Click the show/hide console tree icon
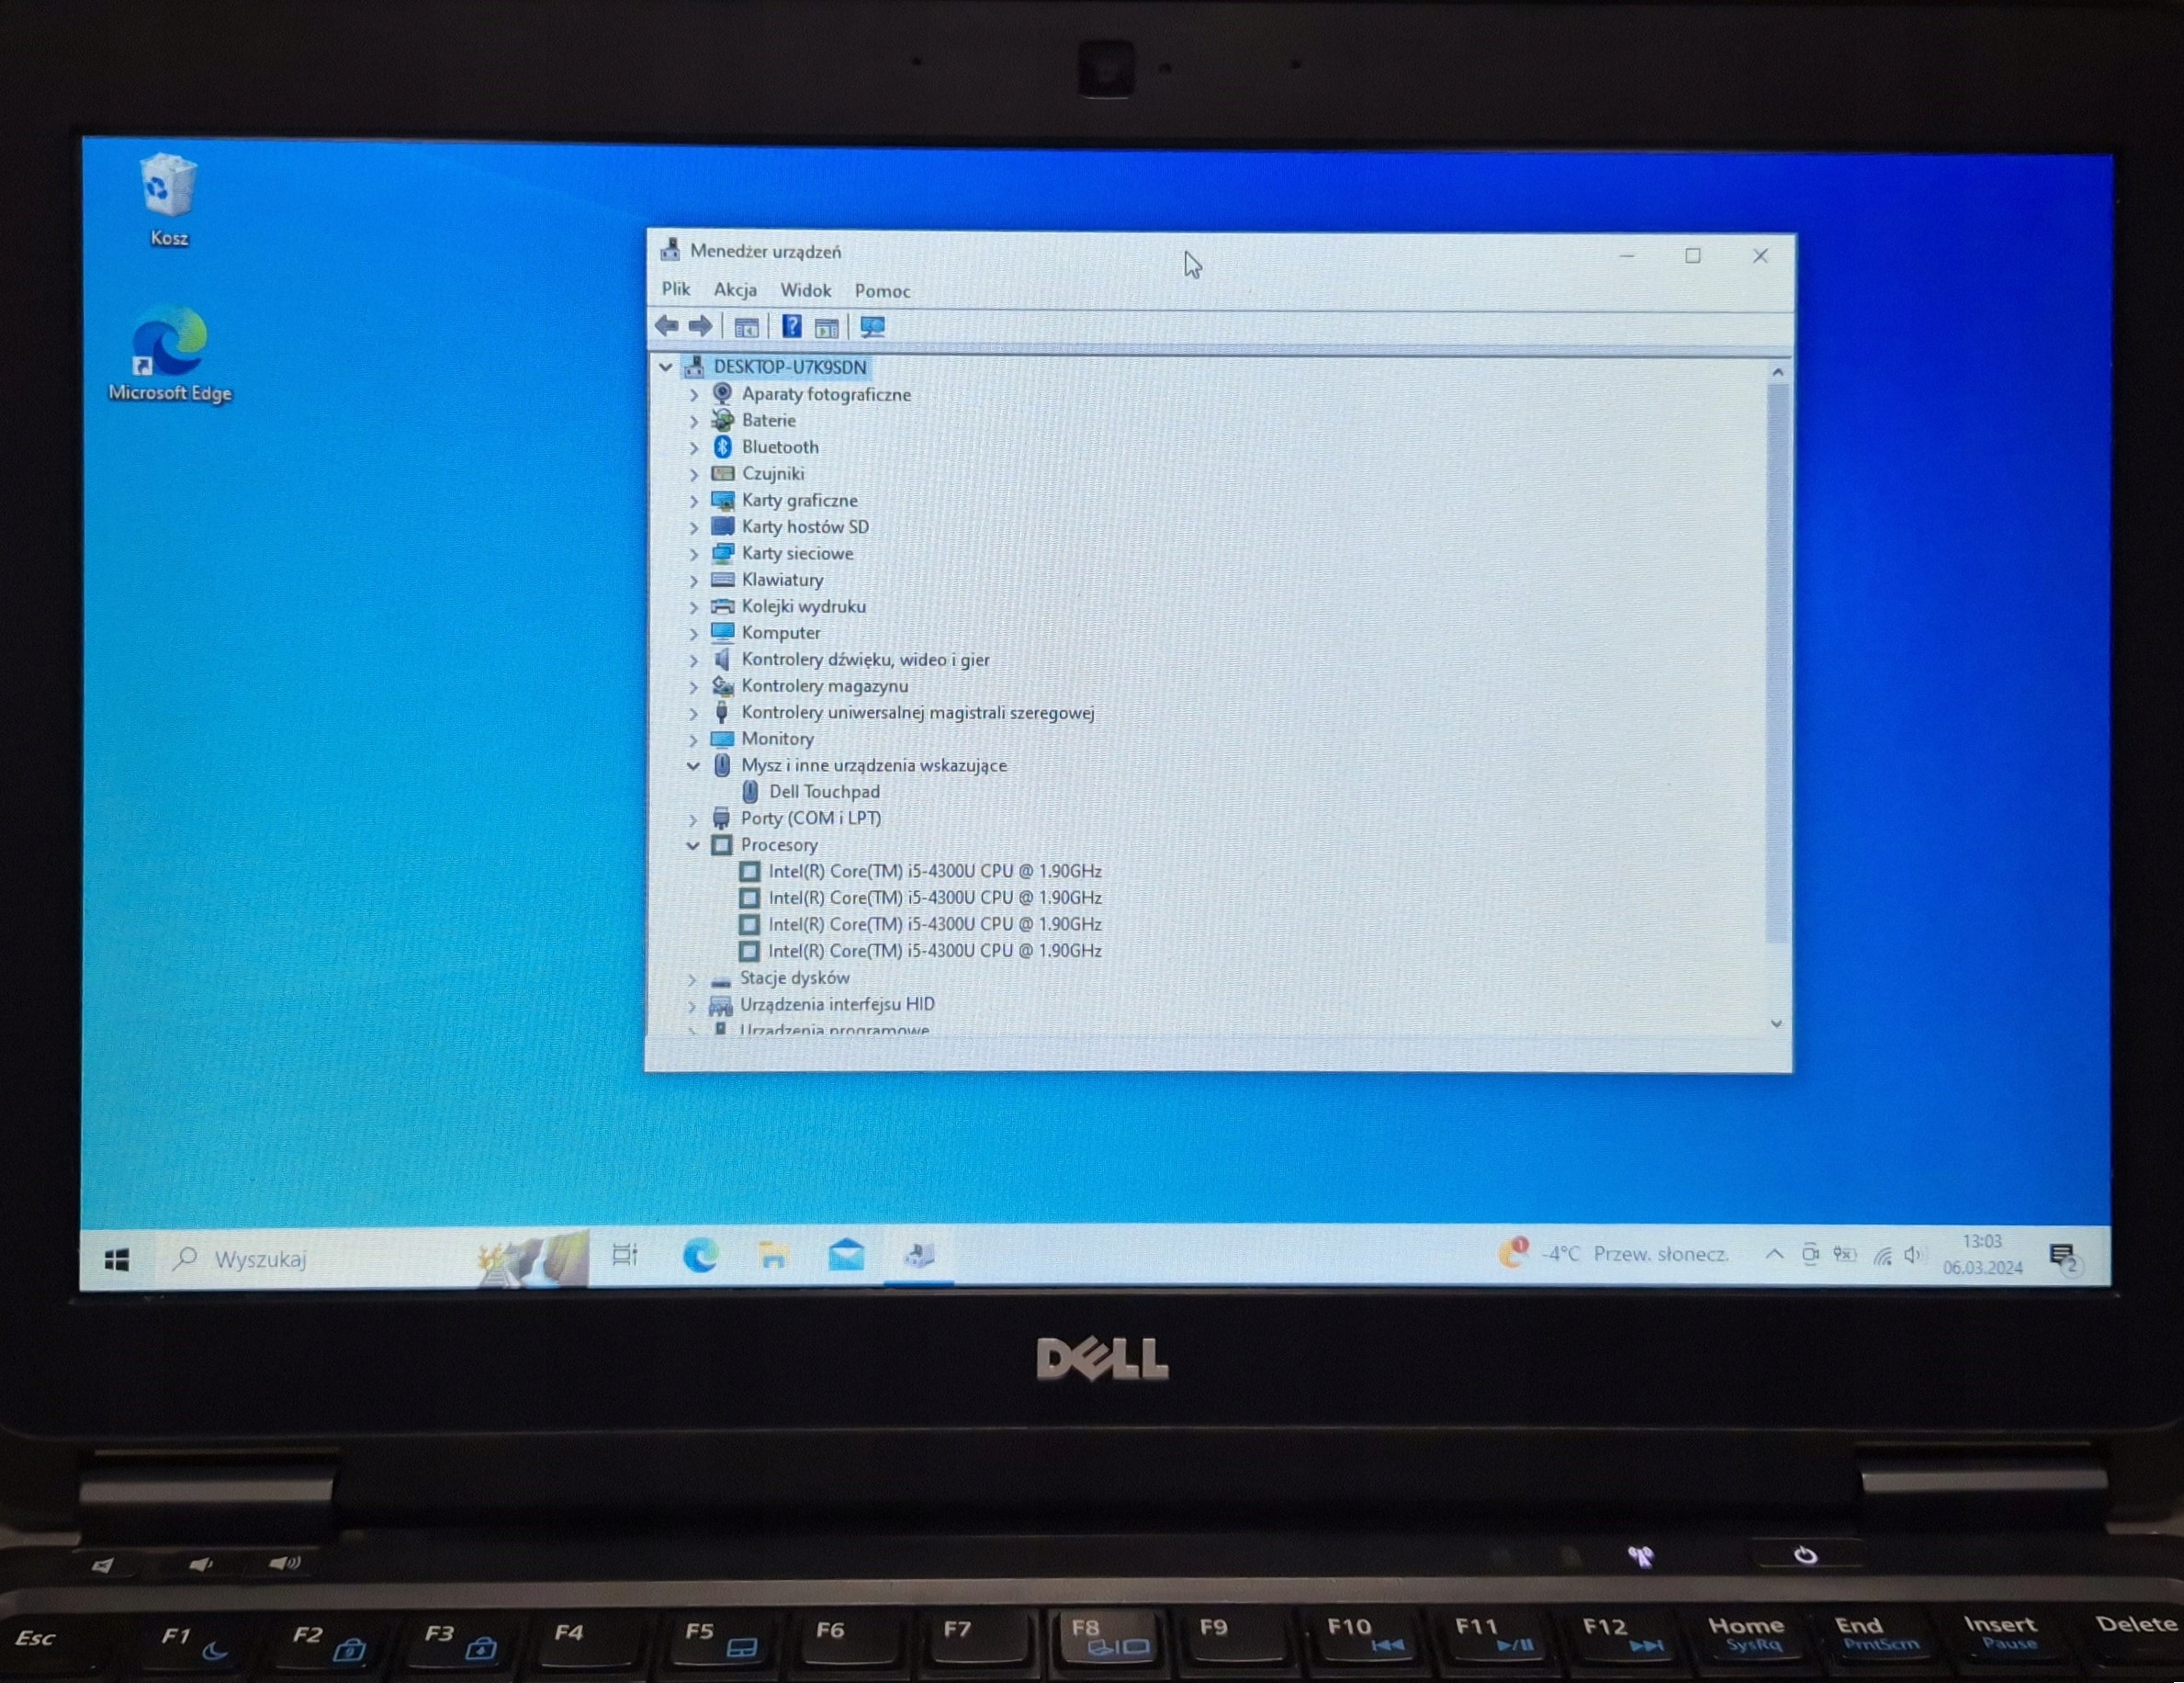2184x1683 pixels. pyautogui.click(x=746, y=327)
